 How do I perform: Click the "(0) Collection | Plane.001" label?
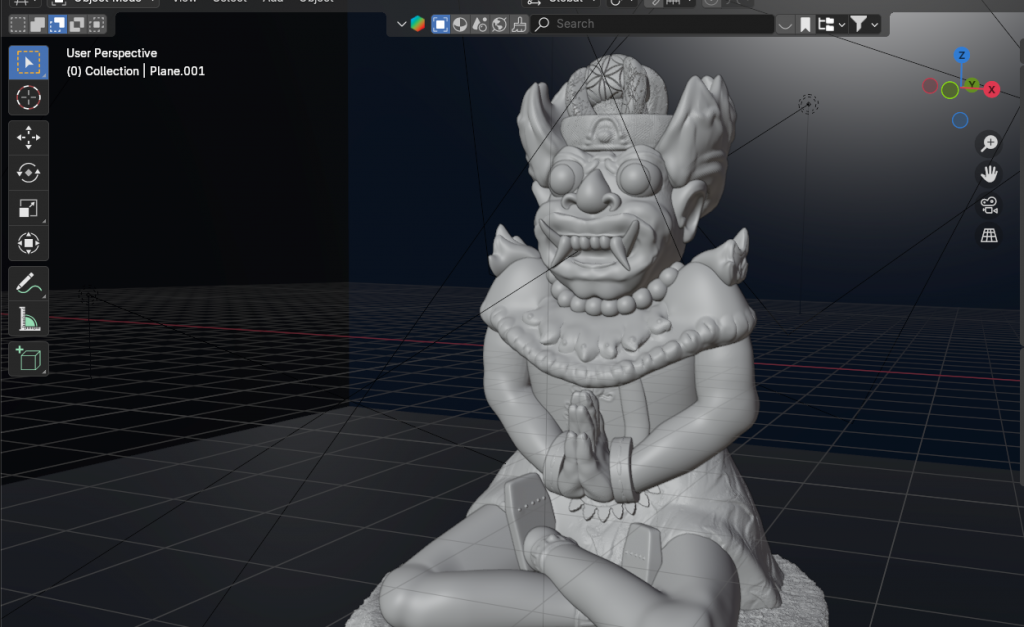(x=136, y=71)
